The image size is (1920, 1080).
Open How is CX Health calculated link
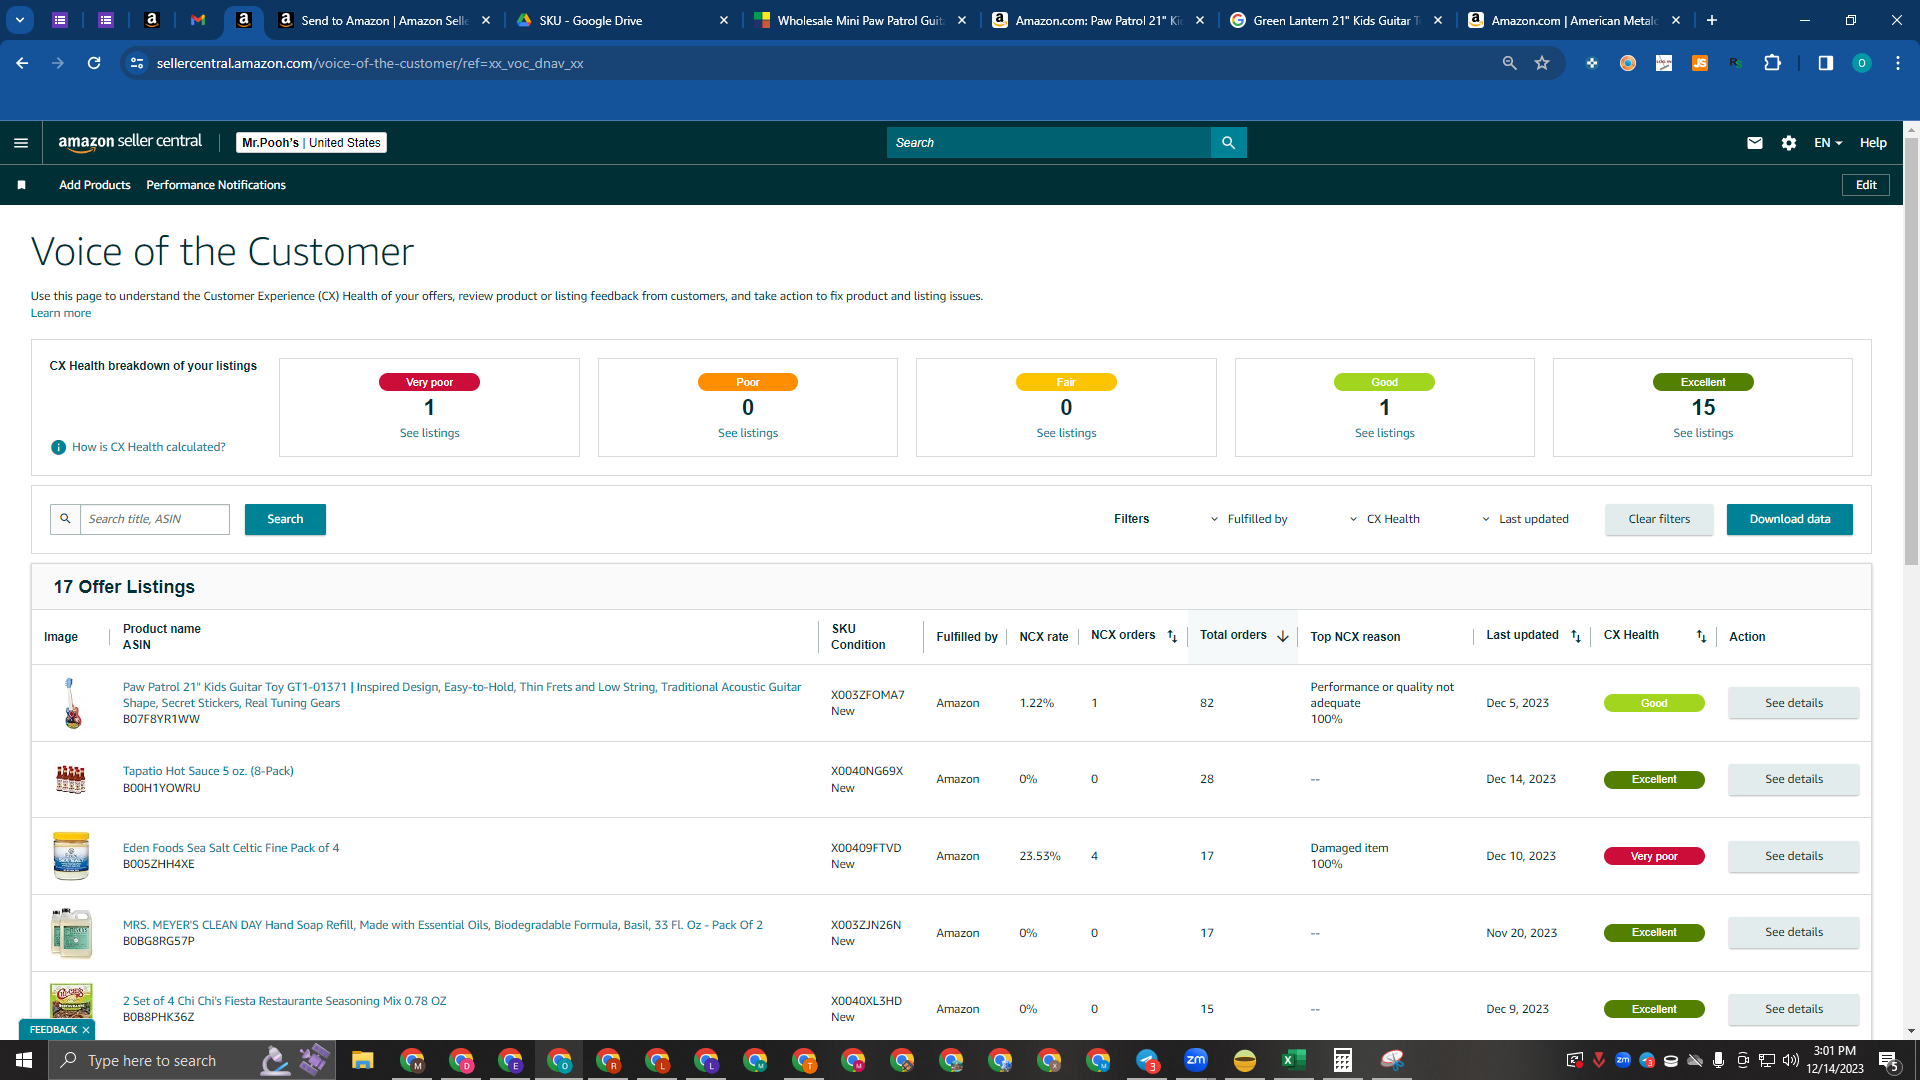[x=149, y=447]
